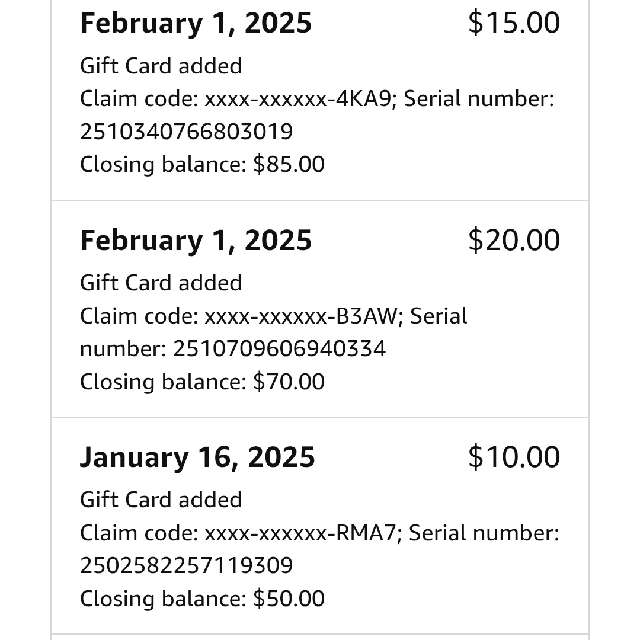Select serial number 2502582257119309
This screenshot has height=640, width=640.
186,566
